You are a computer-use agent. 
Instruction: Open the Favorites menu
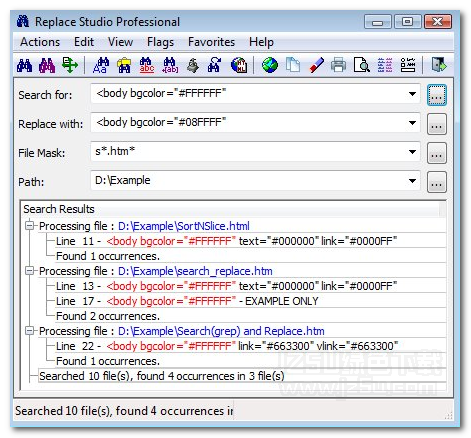coord(211,42)
